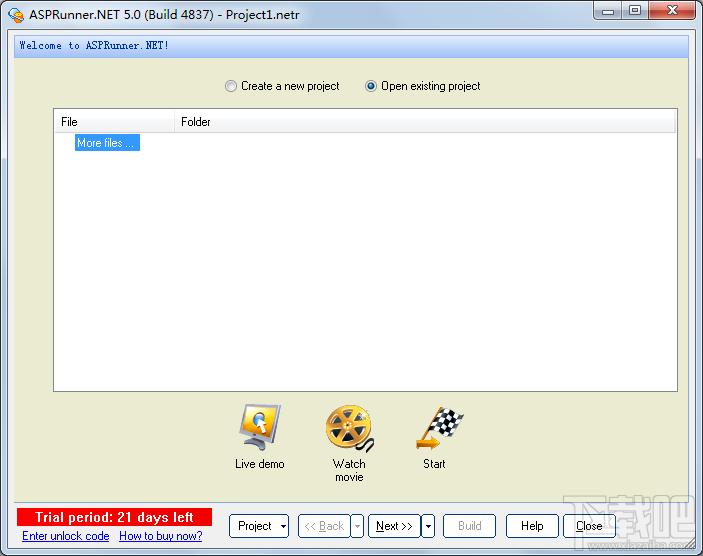Open Help

532,526
